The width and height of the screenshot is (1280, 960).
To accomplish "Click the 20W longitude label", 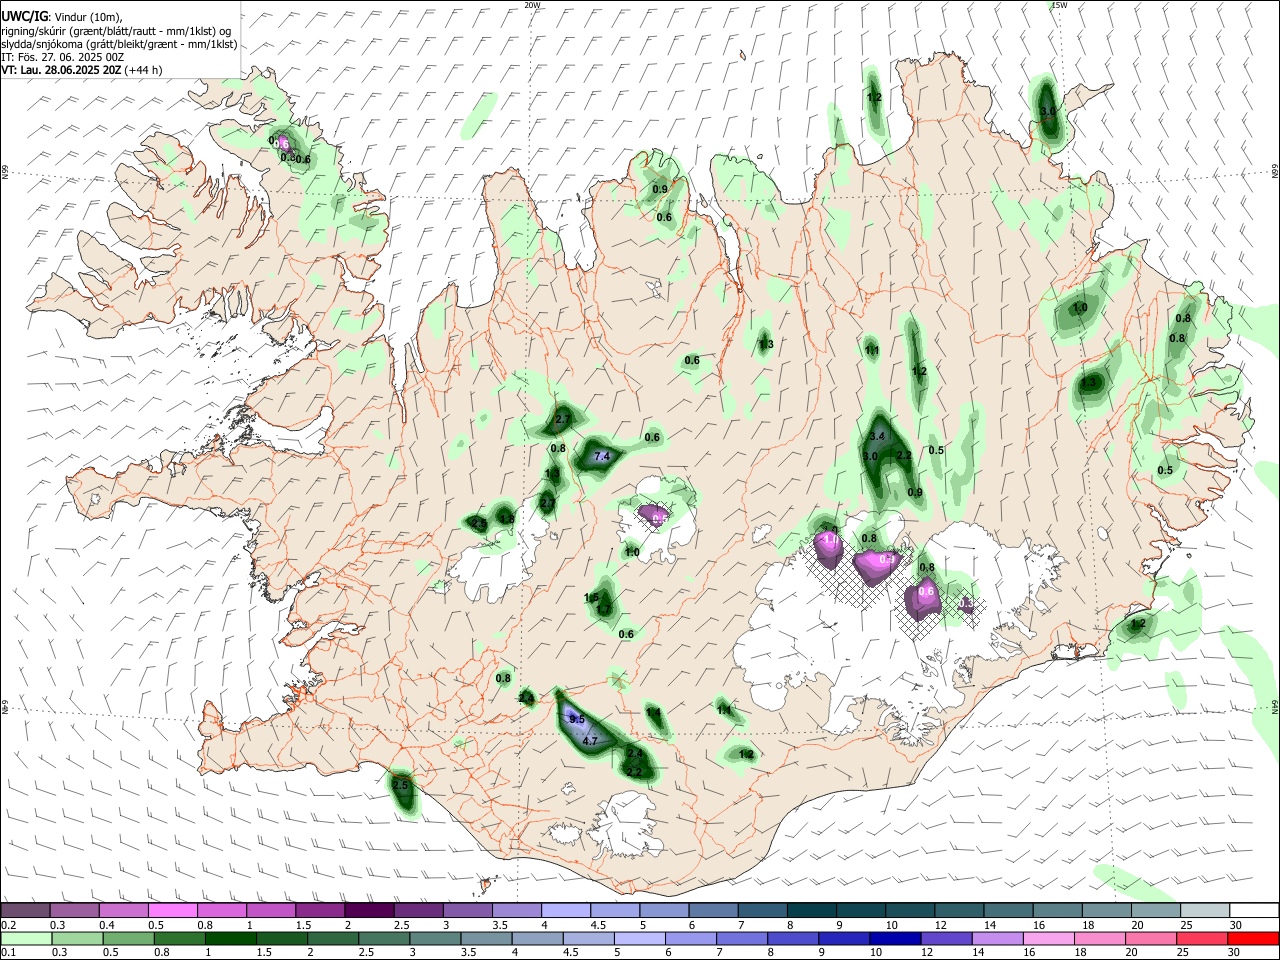I will click(532, 5).
